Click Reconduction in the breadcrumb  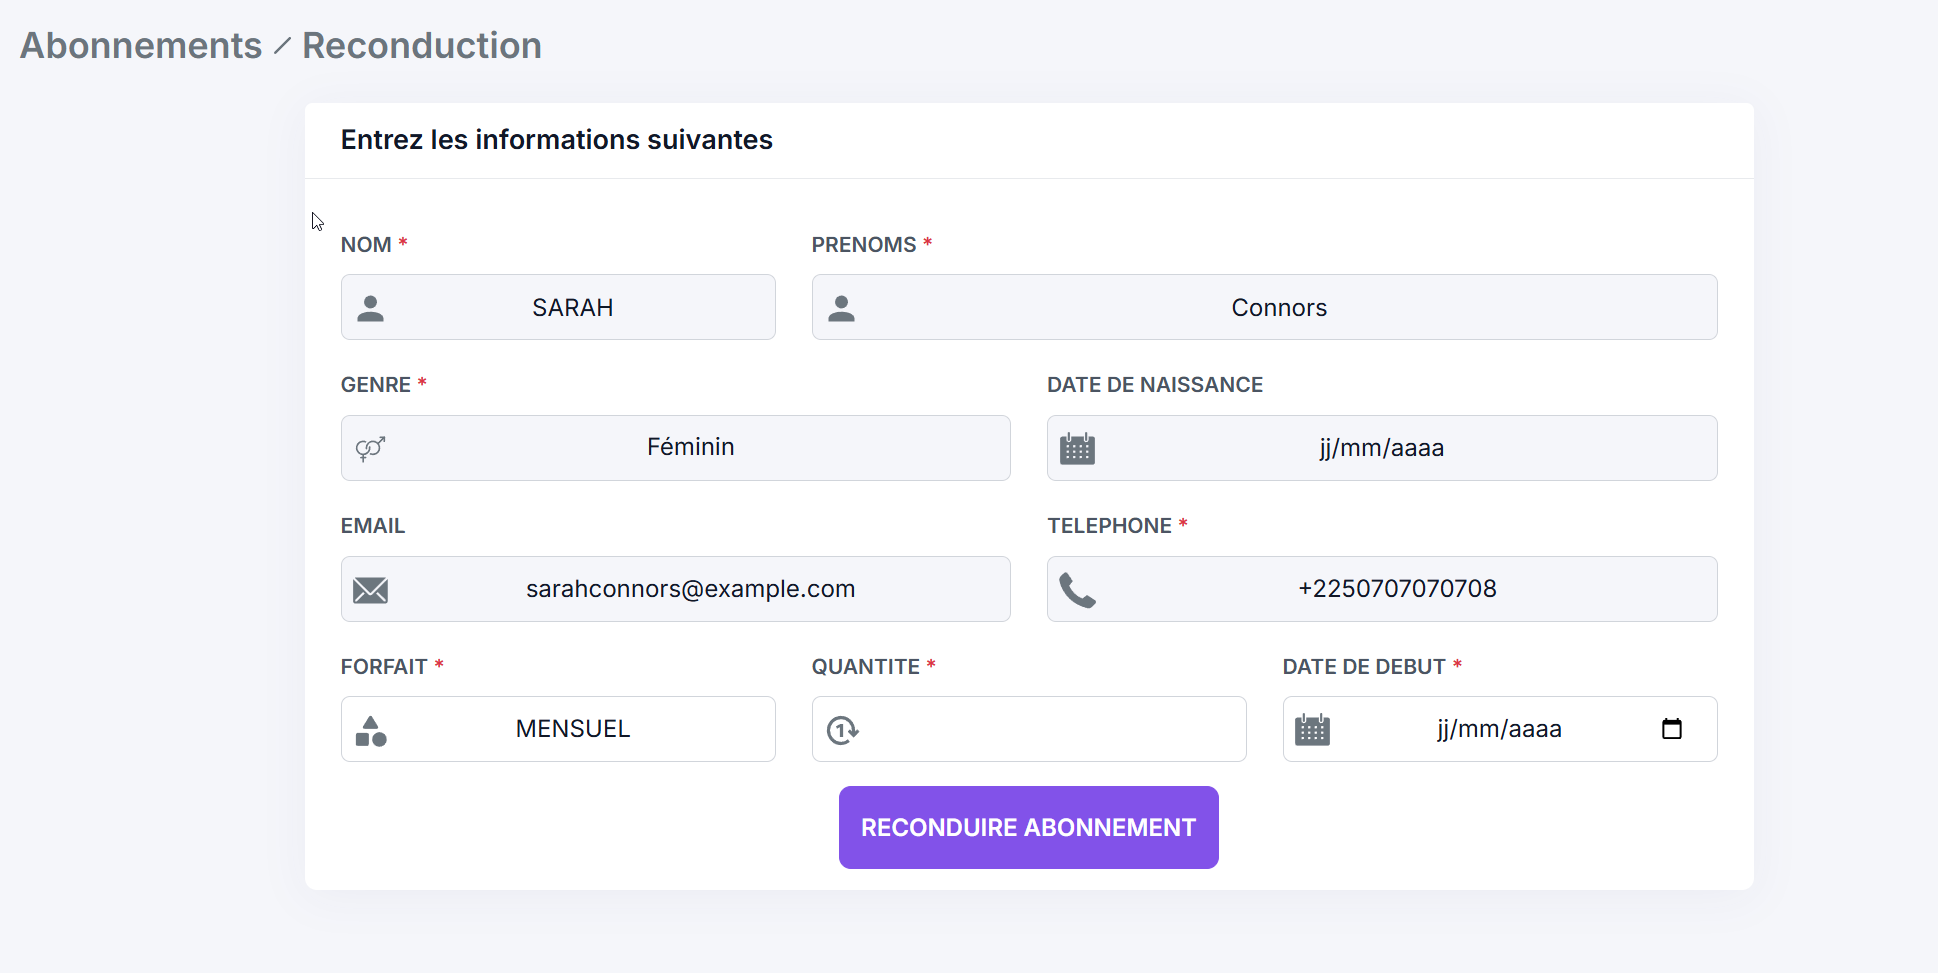point(422,46)
